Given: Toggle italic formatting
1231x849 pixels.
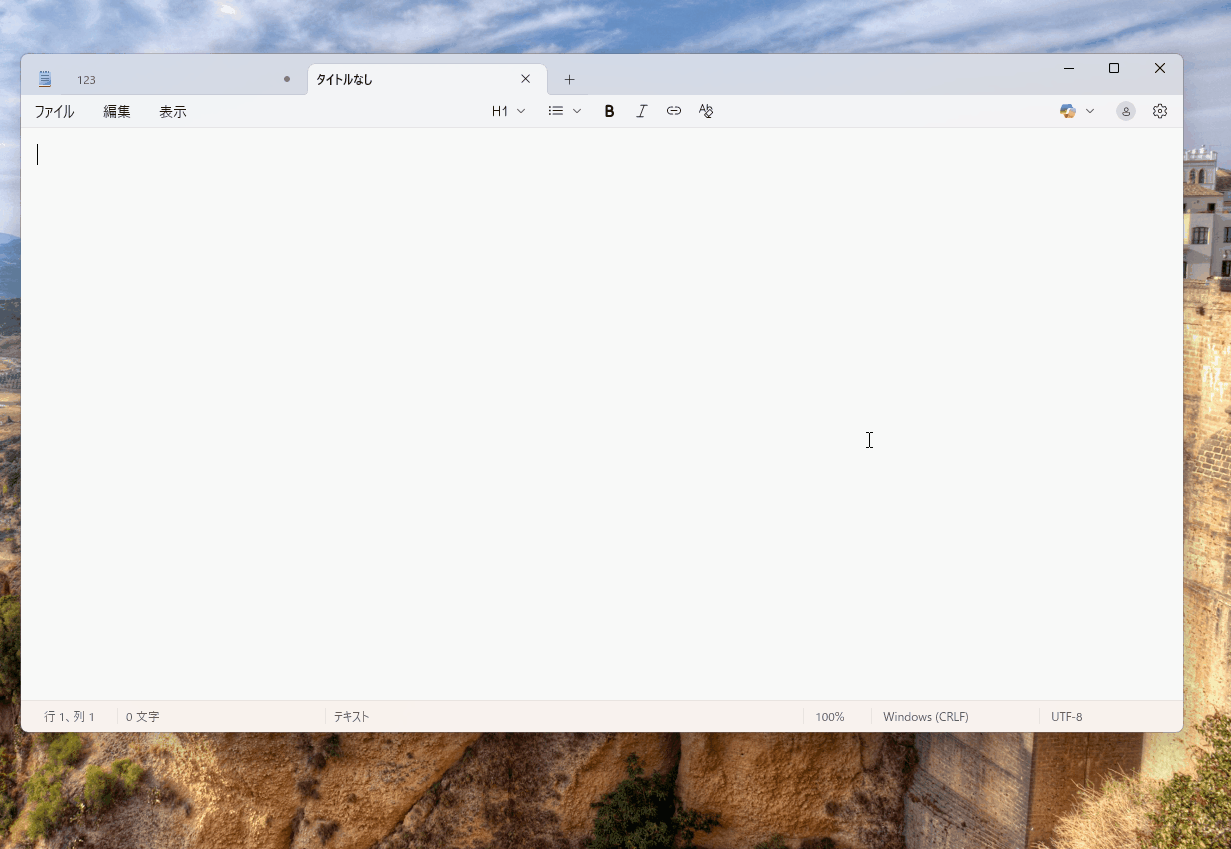Looking at the screenshot, I should [x=642, y=111].
